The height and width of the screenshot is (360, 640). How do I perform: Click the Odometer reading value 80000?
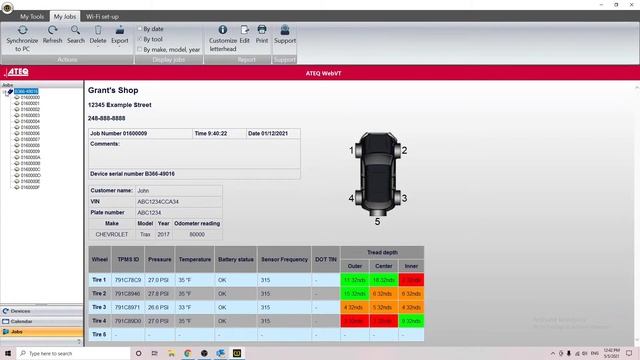point(197,235)
